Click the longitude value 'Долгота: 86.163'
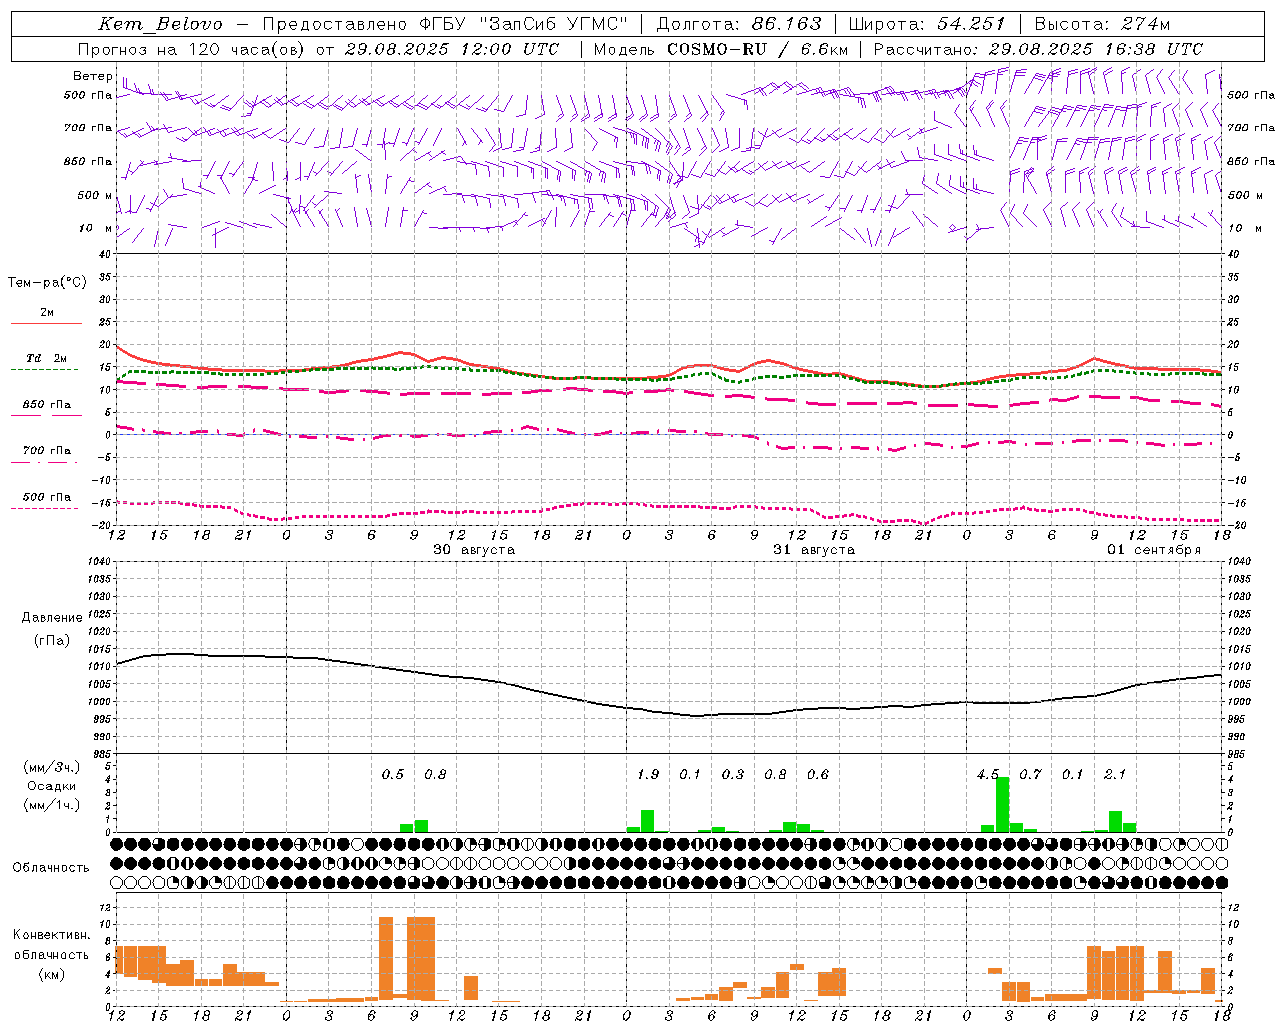The width and height of the screenshot is (1280, 1024). coord(739,24)
